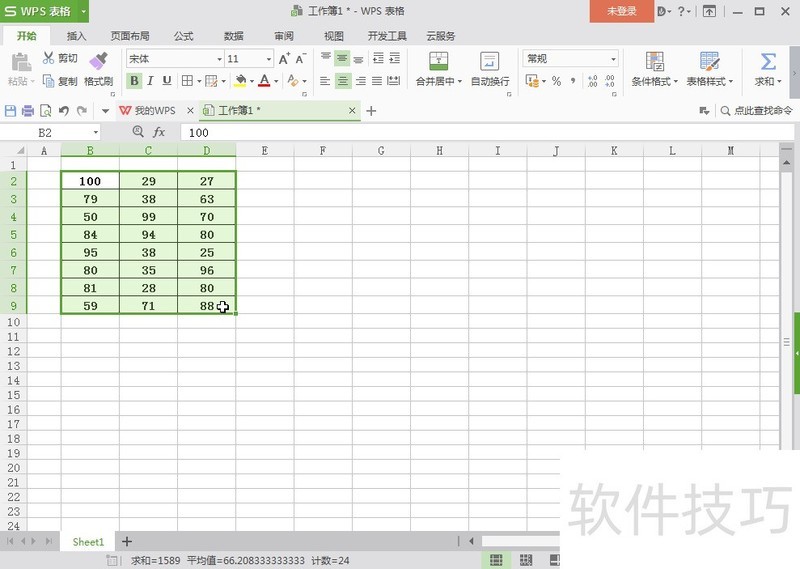Align text left
The height and width of the screenshot is (569, 800).
[324, 81]
